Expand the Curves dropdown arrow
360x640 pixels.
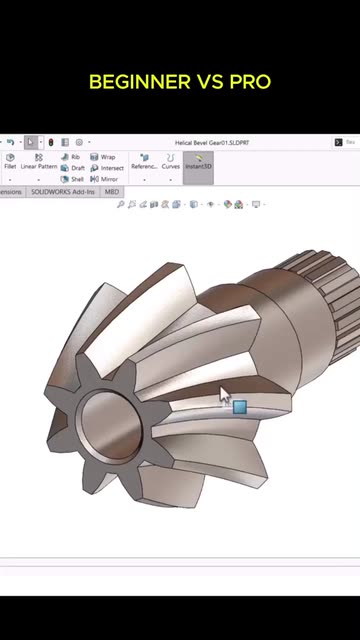(x=171, y=180)
